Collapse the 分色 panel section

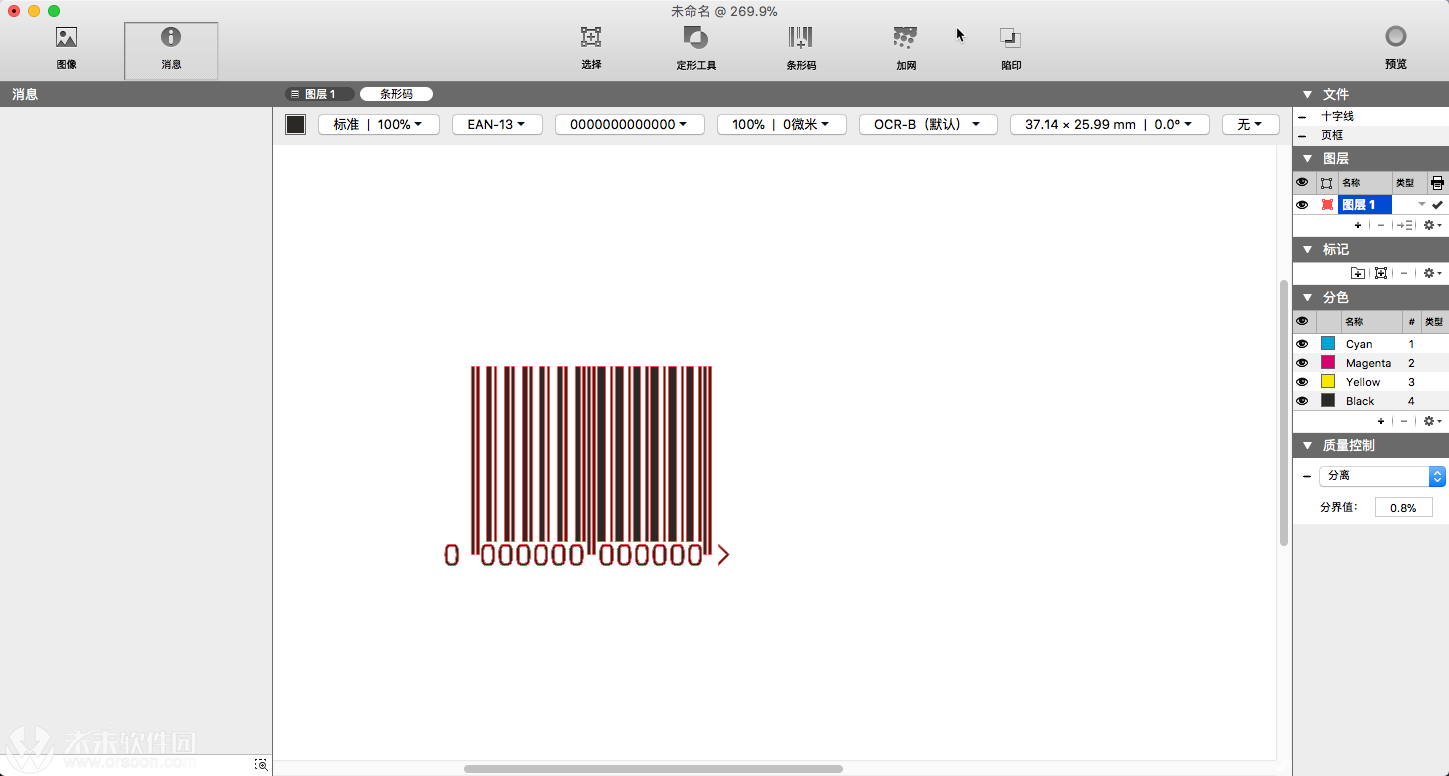(1306, 297)
